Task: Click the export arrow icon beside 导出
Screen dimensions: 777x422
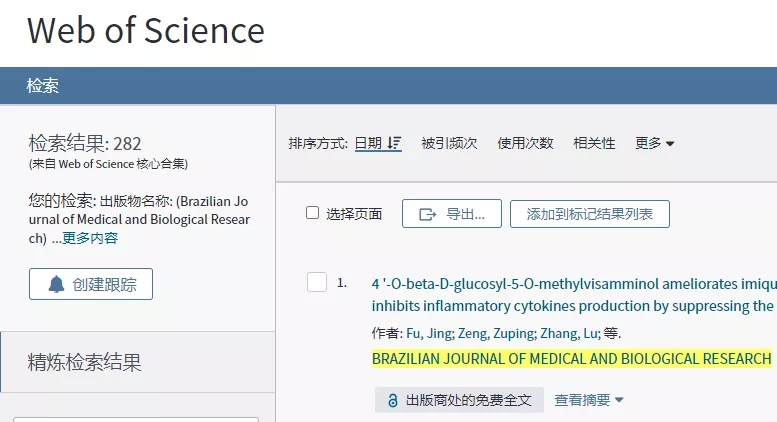Action: [x=428, y=214]
